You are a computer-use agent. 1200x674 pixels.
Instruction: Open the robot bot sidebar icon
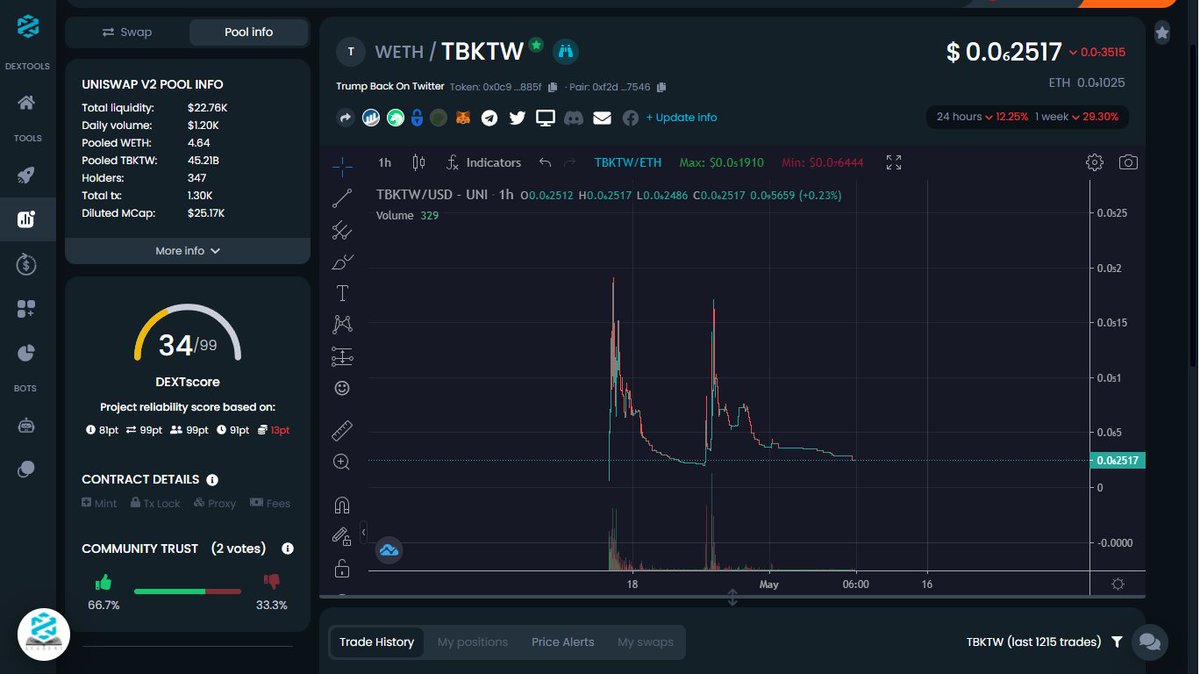(27, 425)
